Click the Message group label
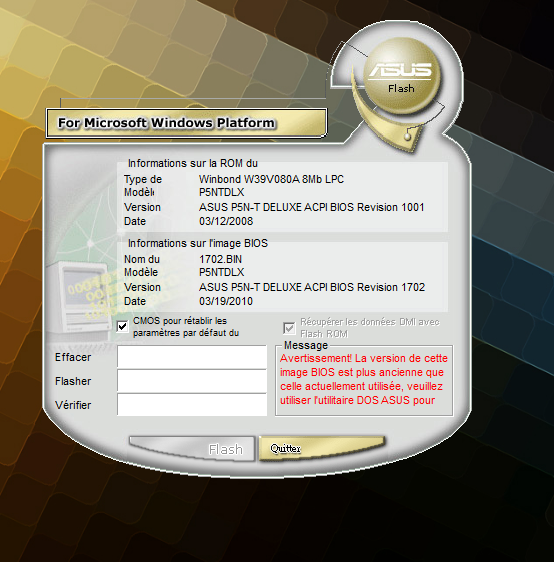The image size is (554, 562). tap(306, 345)
